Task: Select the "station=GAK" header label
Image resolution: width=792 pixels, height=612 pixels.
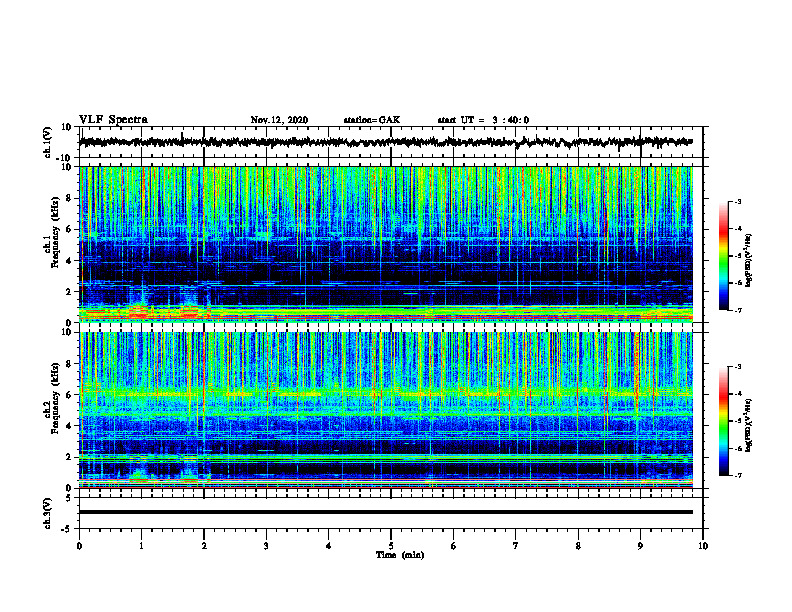Action: [x=372, y=120]
